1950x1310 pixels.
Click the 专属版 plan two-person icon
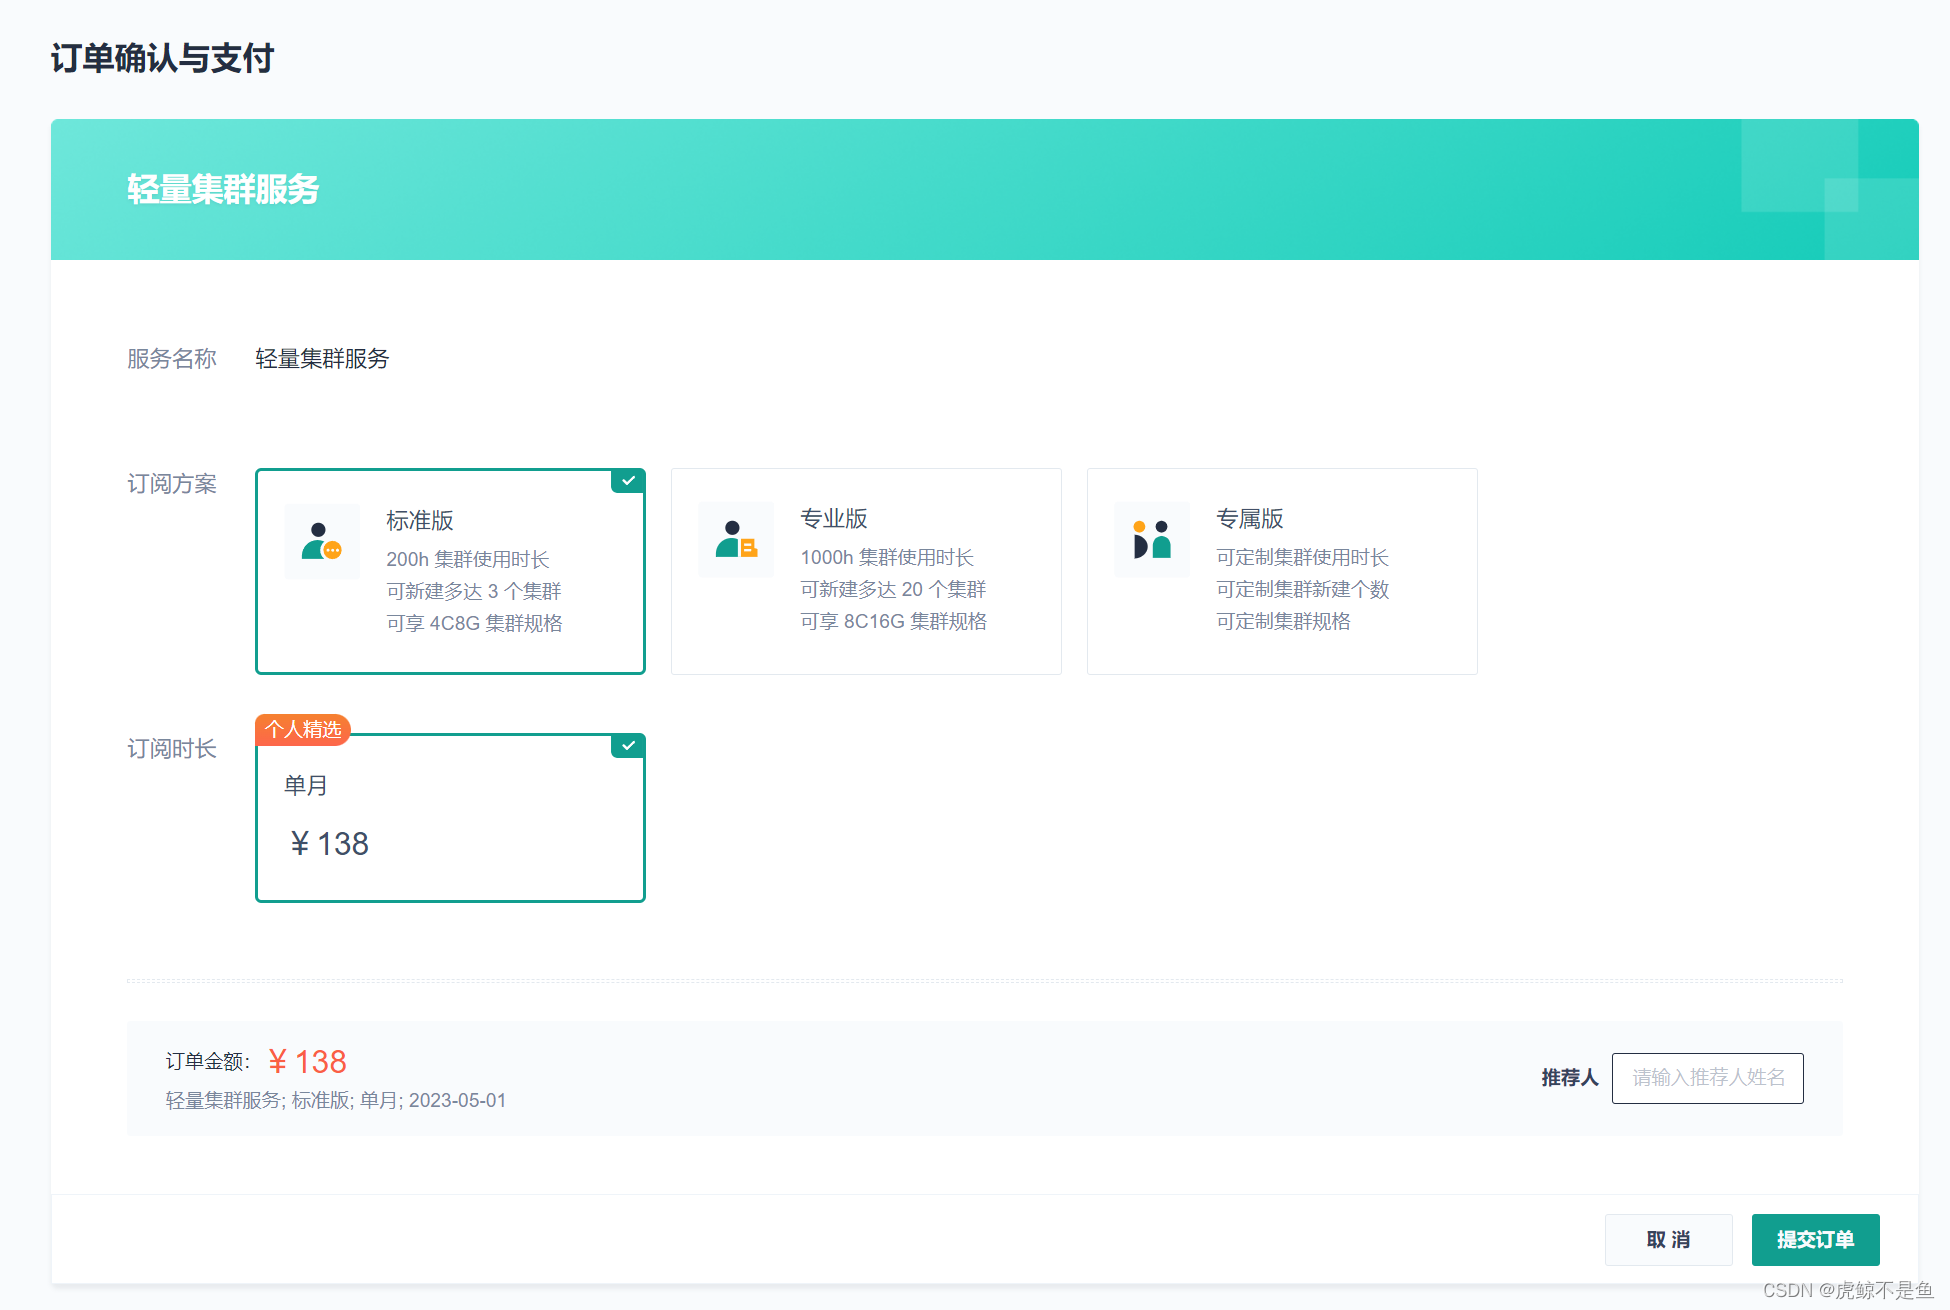click(x=1152, y=540)
